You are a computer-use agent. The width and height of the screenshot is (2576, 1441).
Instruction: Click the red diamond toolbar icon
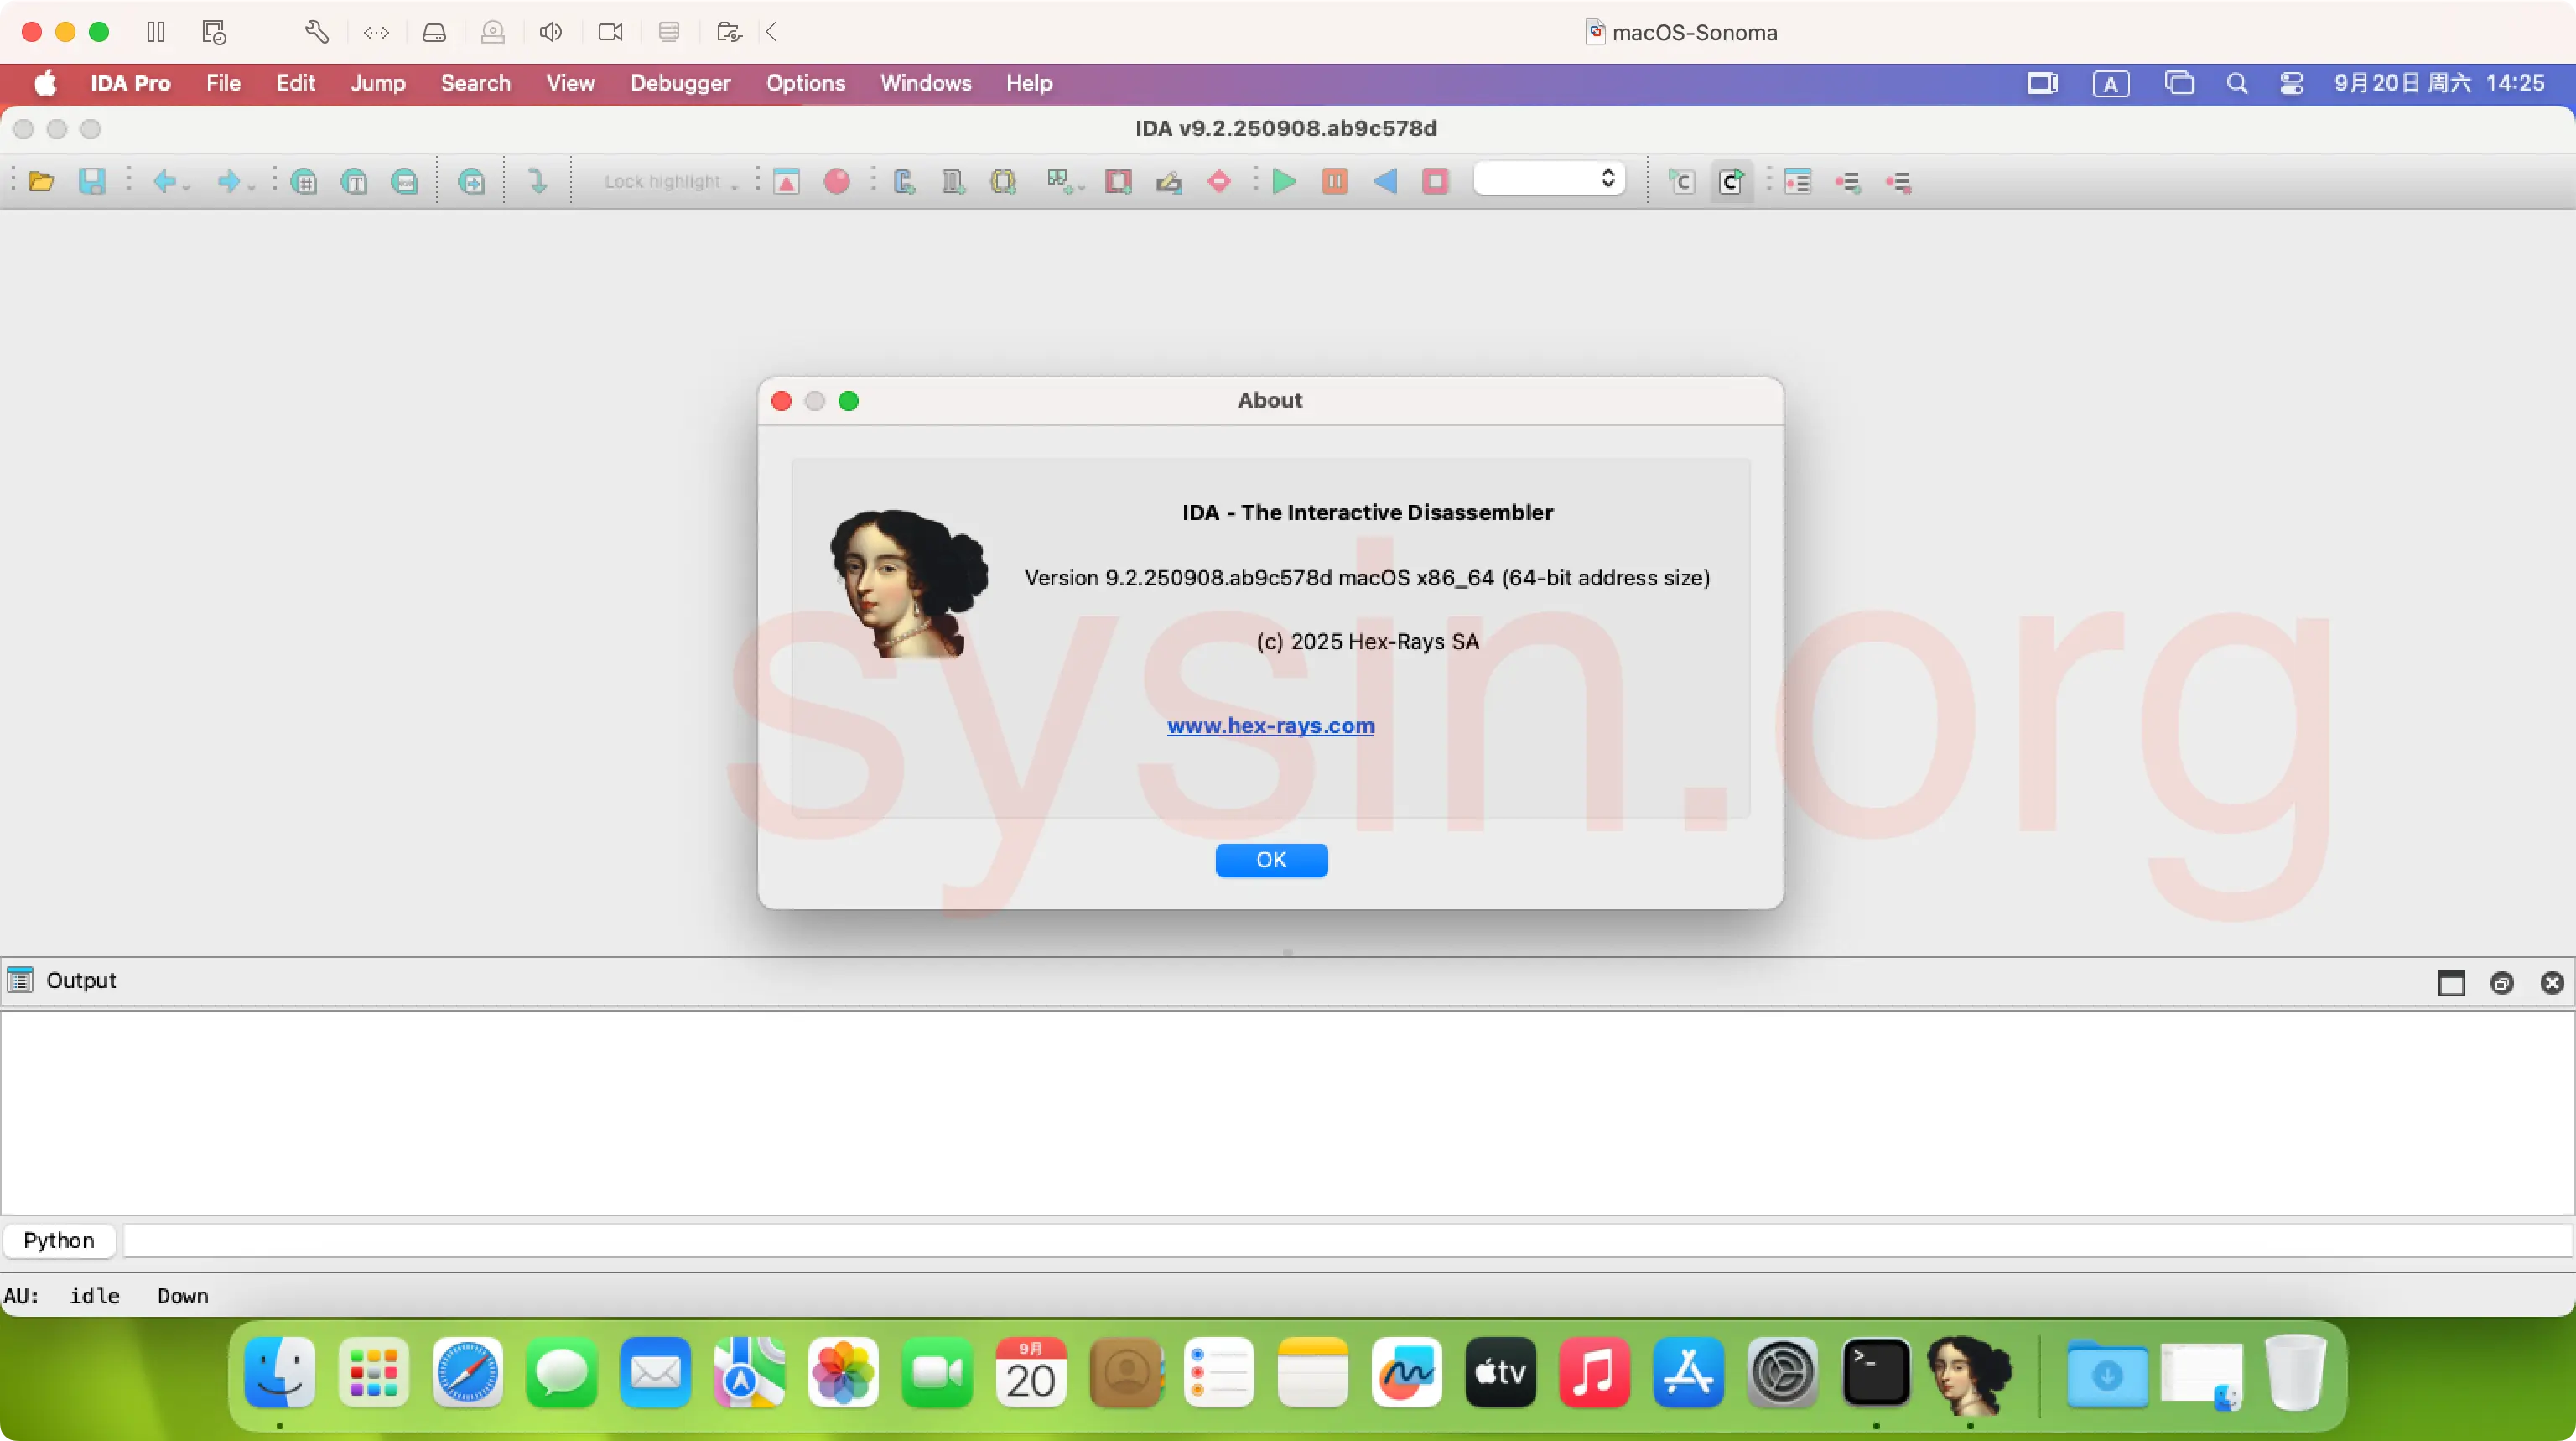(1218, 181)
